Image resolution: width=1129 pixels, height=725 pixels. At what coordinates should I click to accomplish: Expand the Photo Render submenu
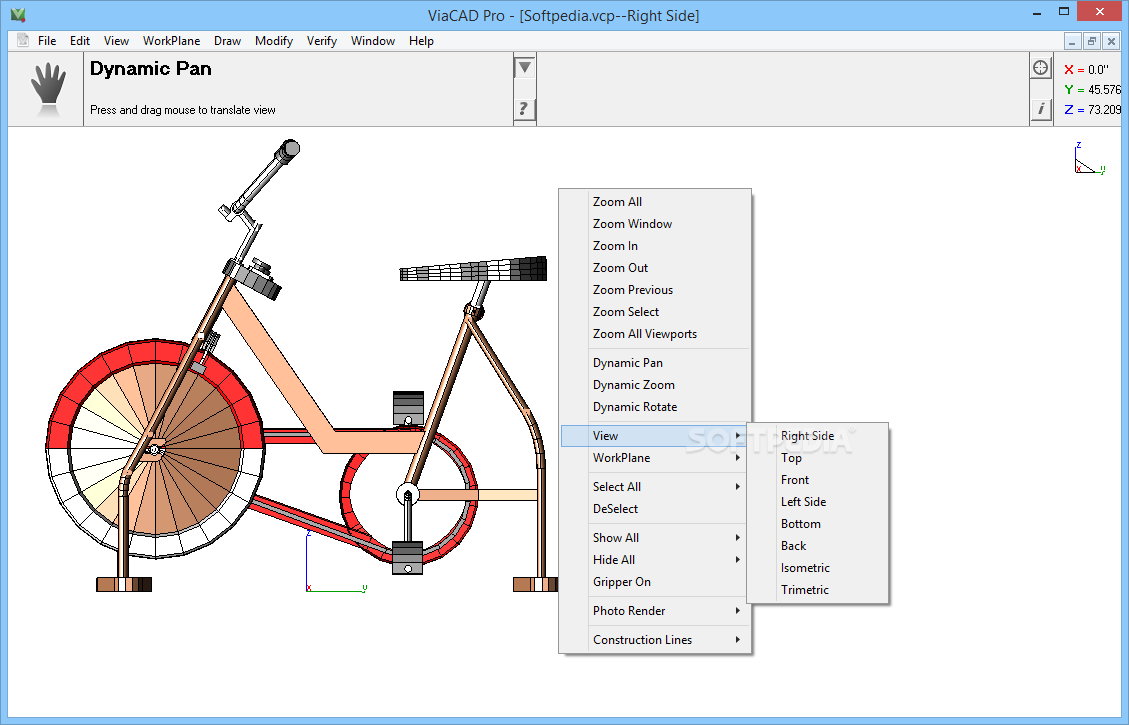655,611
